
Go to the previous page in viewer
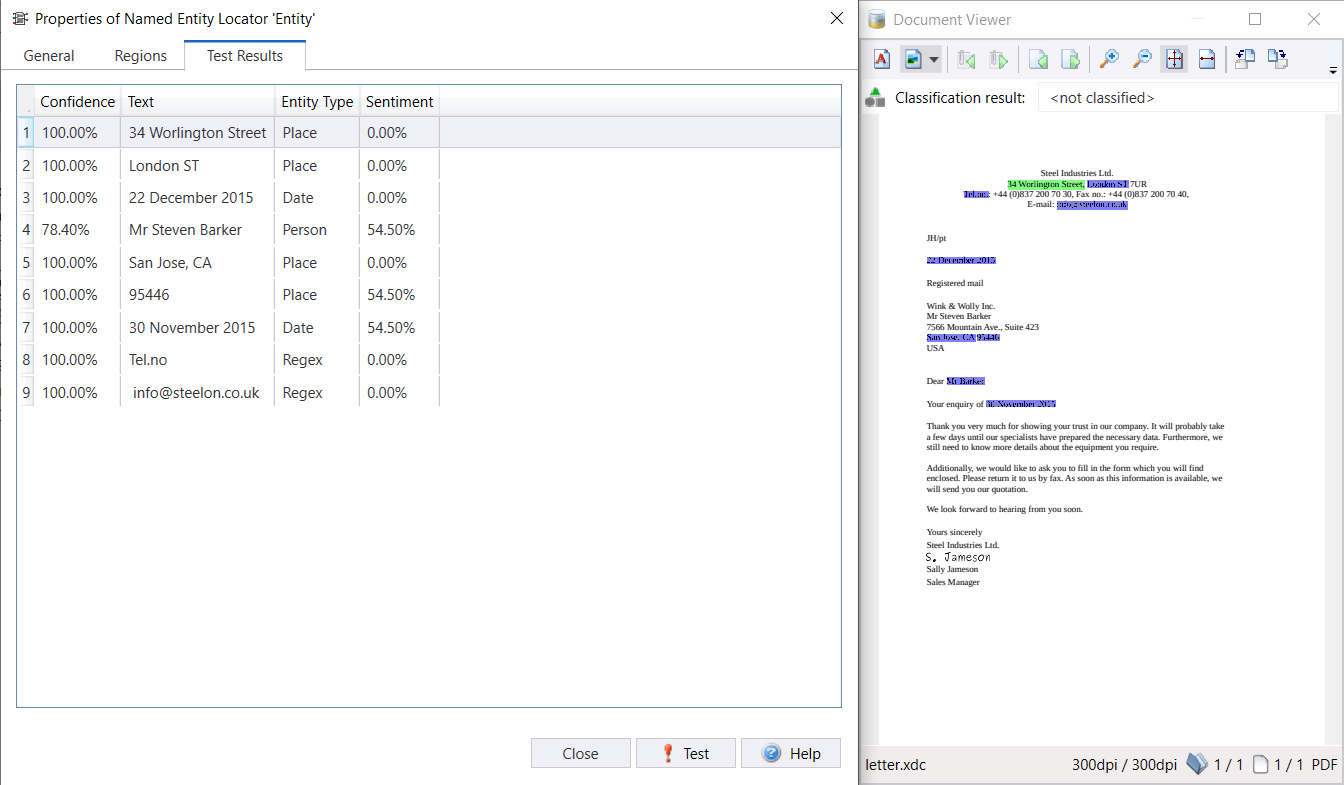[x=1038, y=60]
